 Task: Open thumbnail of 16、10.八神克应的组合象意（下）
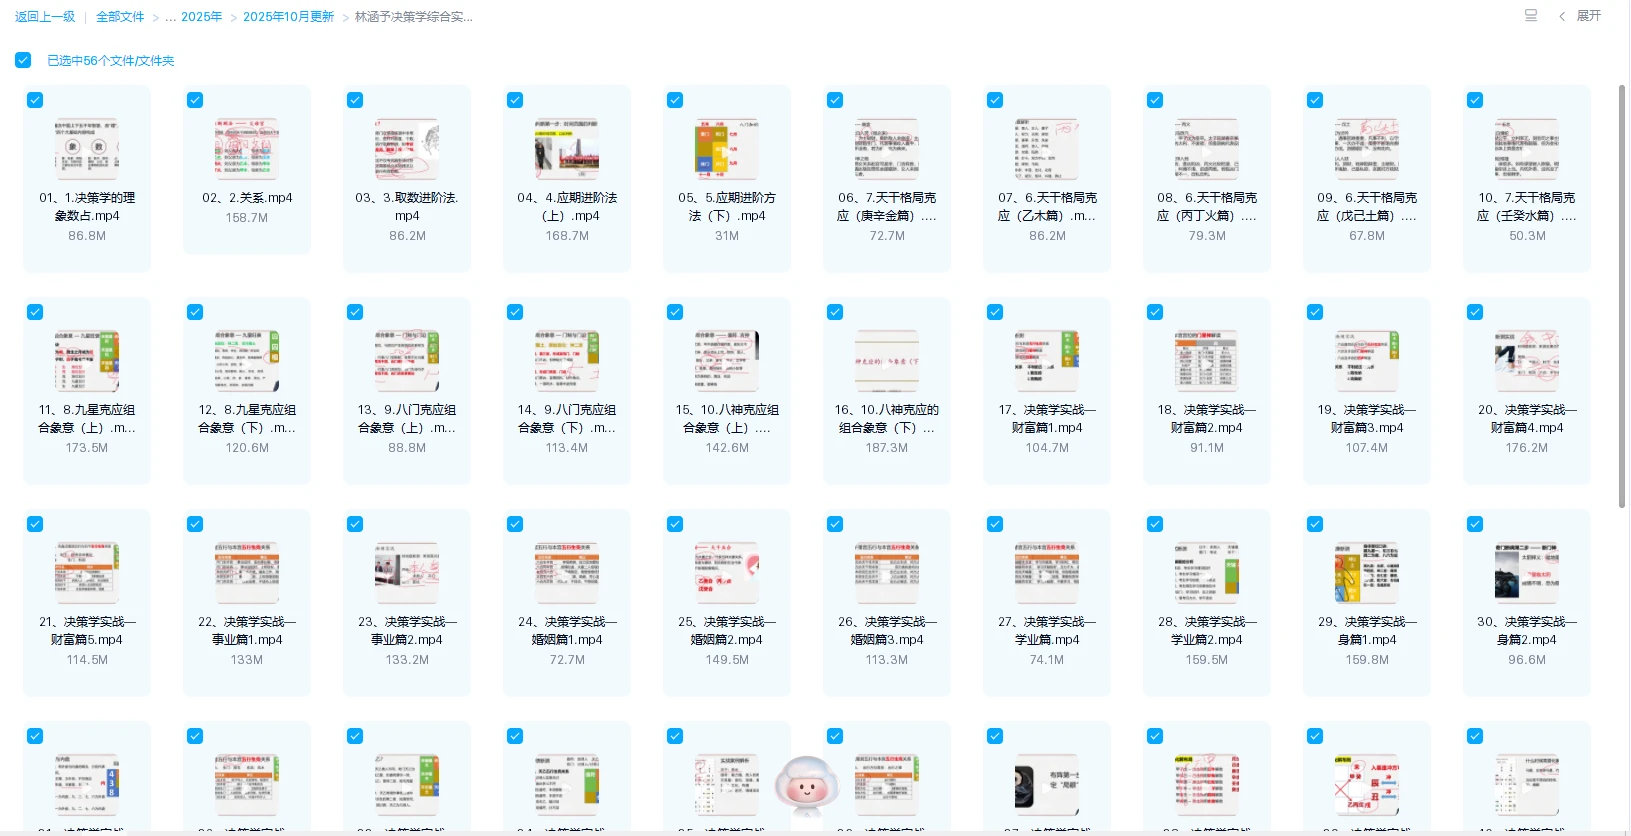(x=887, y=361)
